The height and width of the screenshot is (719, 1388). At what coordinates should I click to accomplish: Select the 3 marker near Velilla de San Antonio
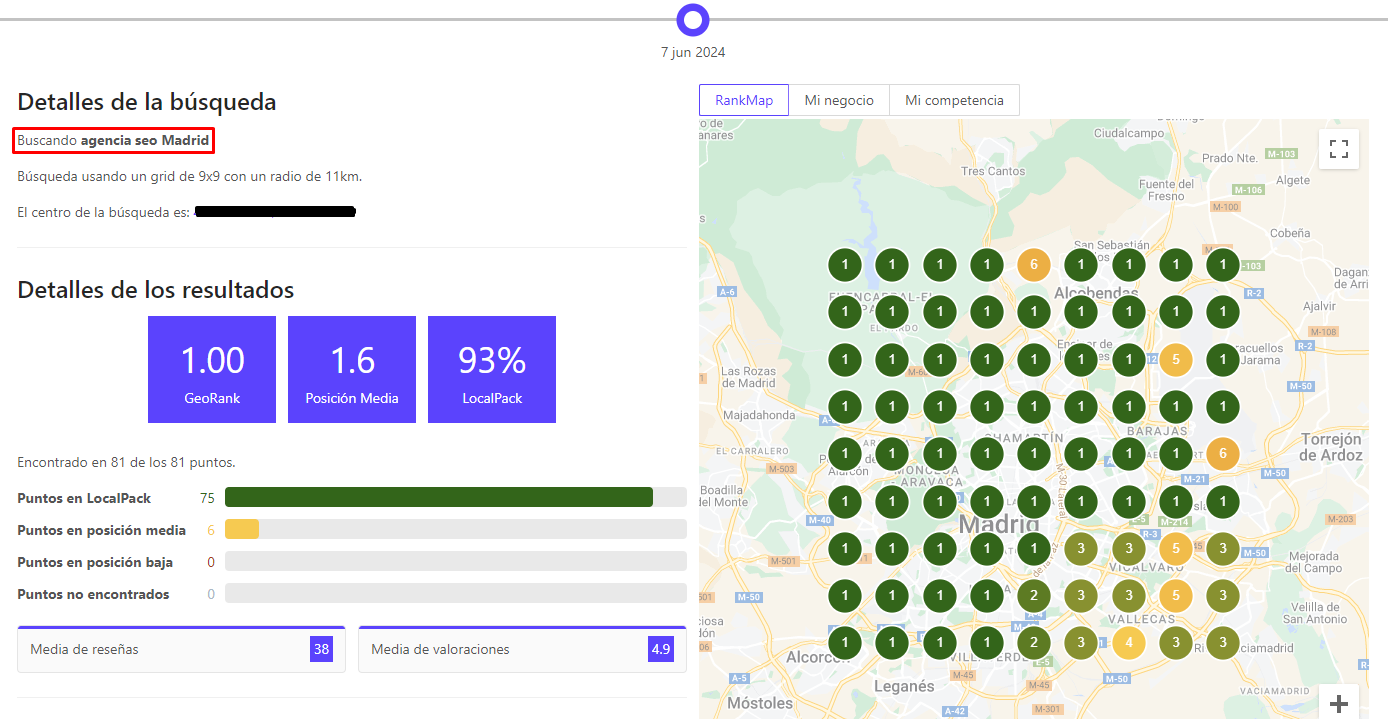[x=1223, y=596]
